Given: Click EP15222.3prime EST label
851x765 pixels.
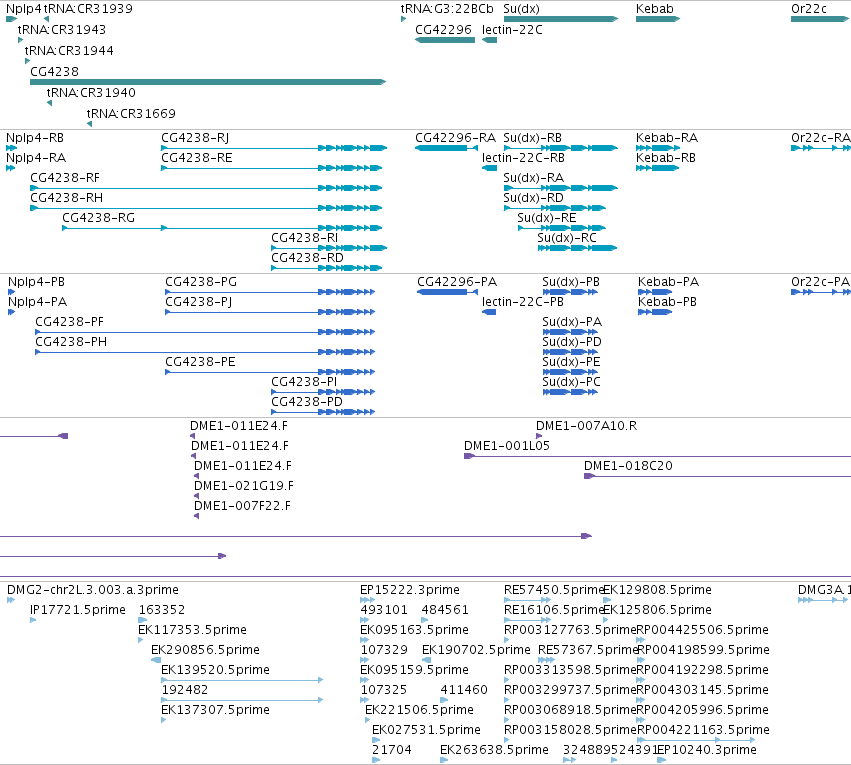Looking at the screenshot, I should click(x=410, y=590).
